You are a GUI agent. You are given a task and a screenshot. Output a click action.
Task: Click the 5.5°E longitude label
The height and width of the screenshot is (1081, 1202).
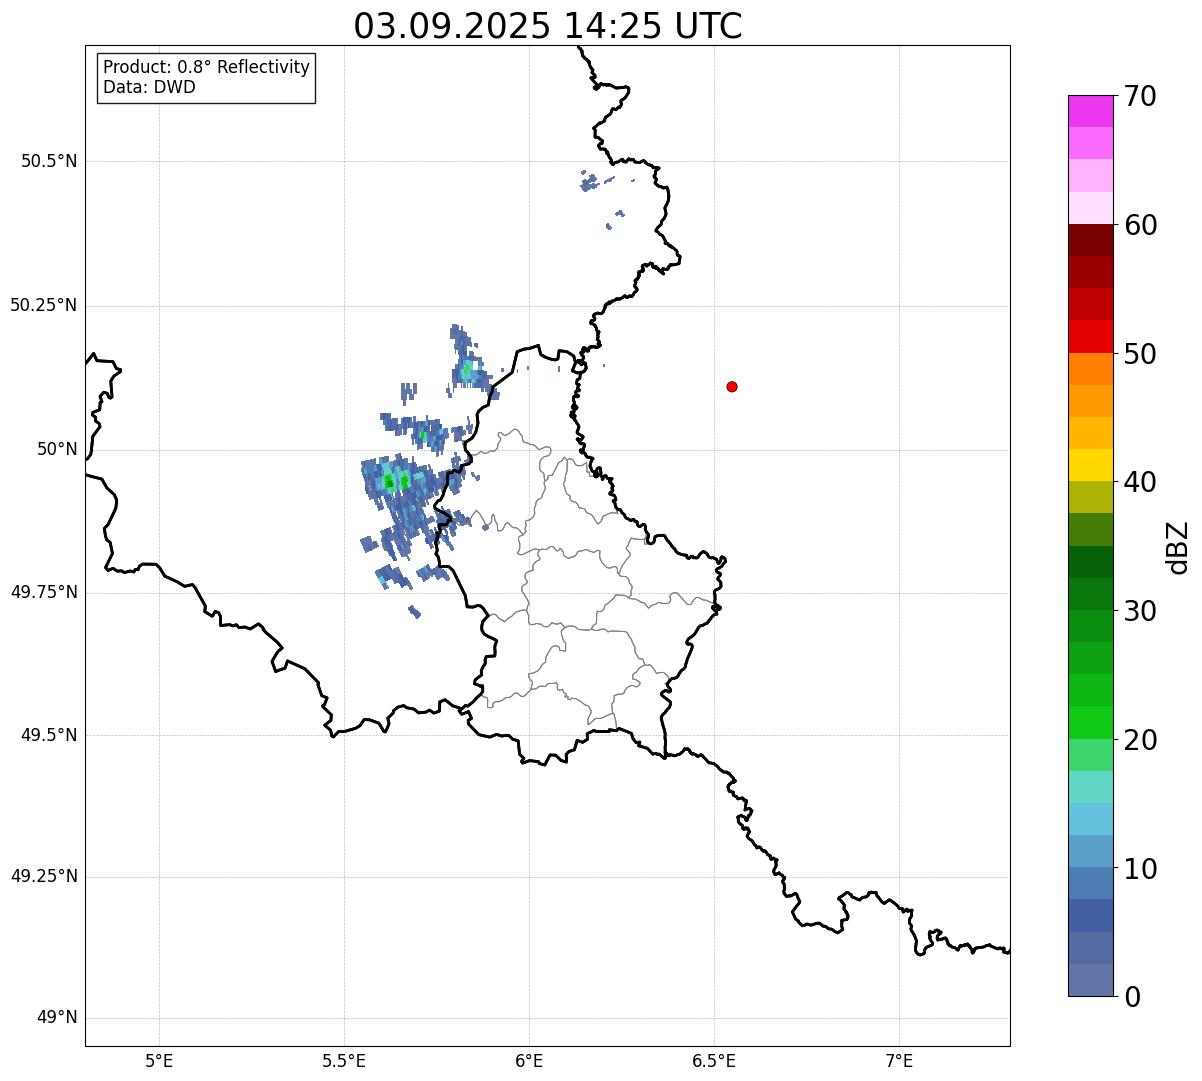[345, 1061]
